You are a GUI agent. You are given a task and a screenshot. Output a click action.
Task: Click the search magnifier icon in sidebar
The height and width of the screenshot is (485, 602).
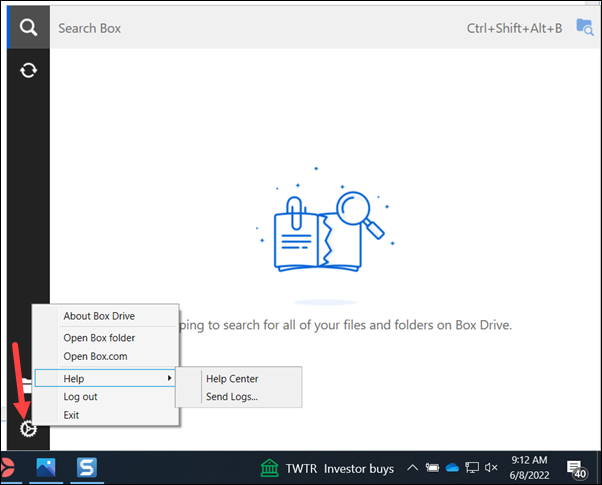(x=28, y=28)
